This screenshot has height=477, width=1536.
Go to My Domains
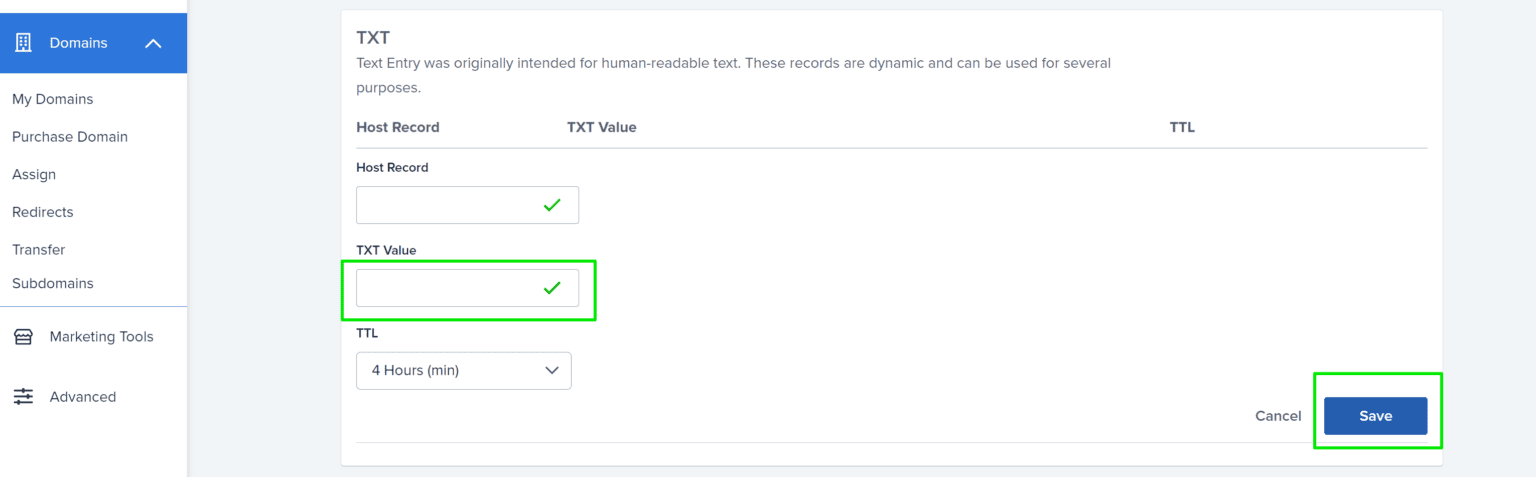click(53, 99)
